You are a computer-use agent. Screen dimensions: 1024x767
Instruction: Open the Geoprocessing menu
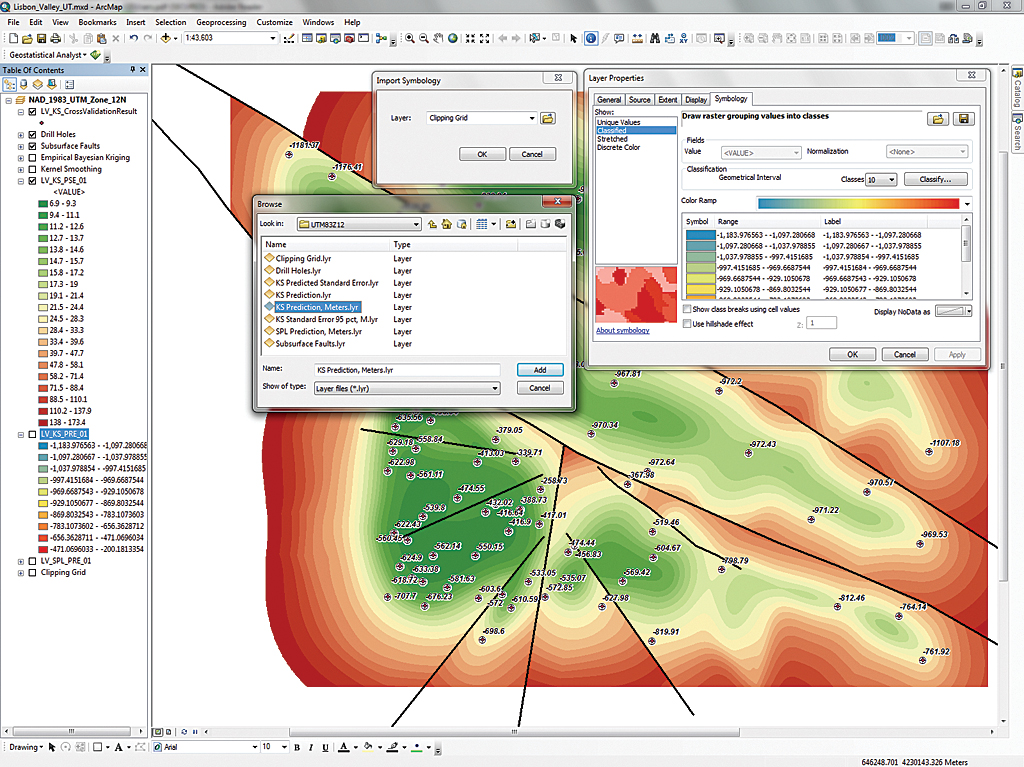pyautogui.click(x=223, y=21)
